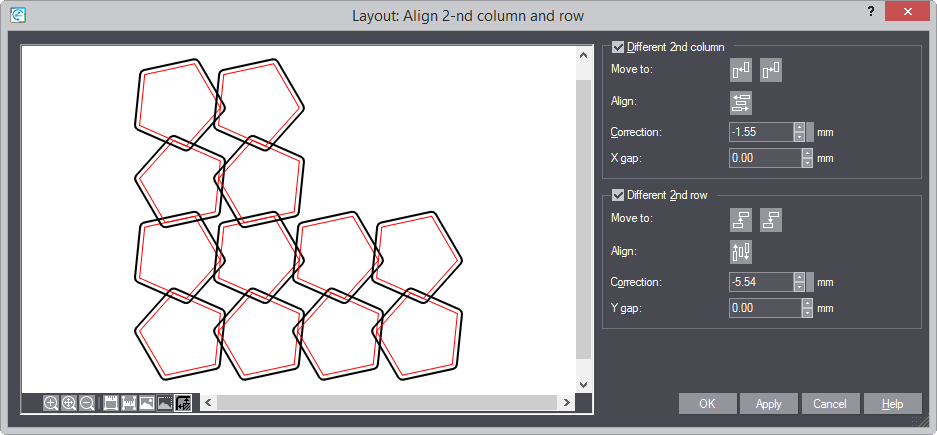This screenshot has width=937, height=435.
Task: Click the column Correction field showing -1.55
Action: tap(761, 132)
